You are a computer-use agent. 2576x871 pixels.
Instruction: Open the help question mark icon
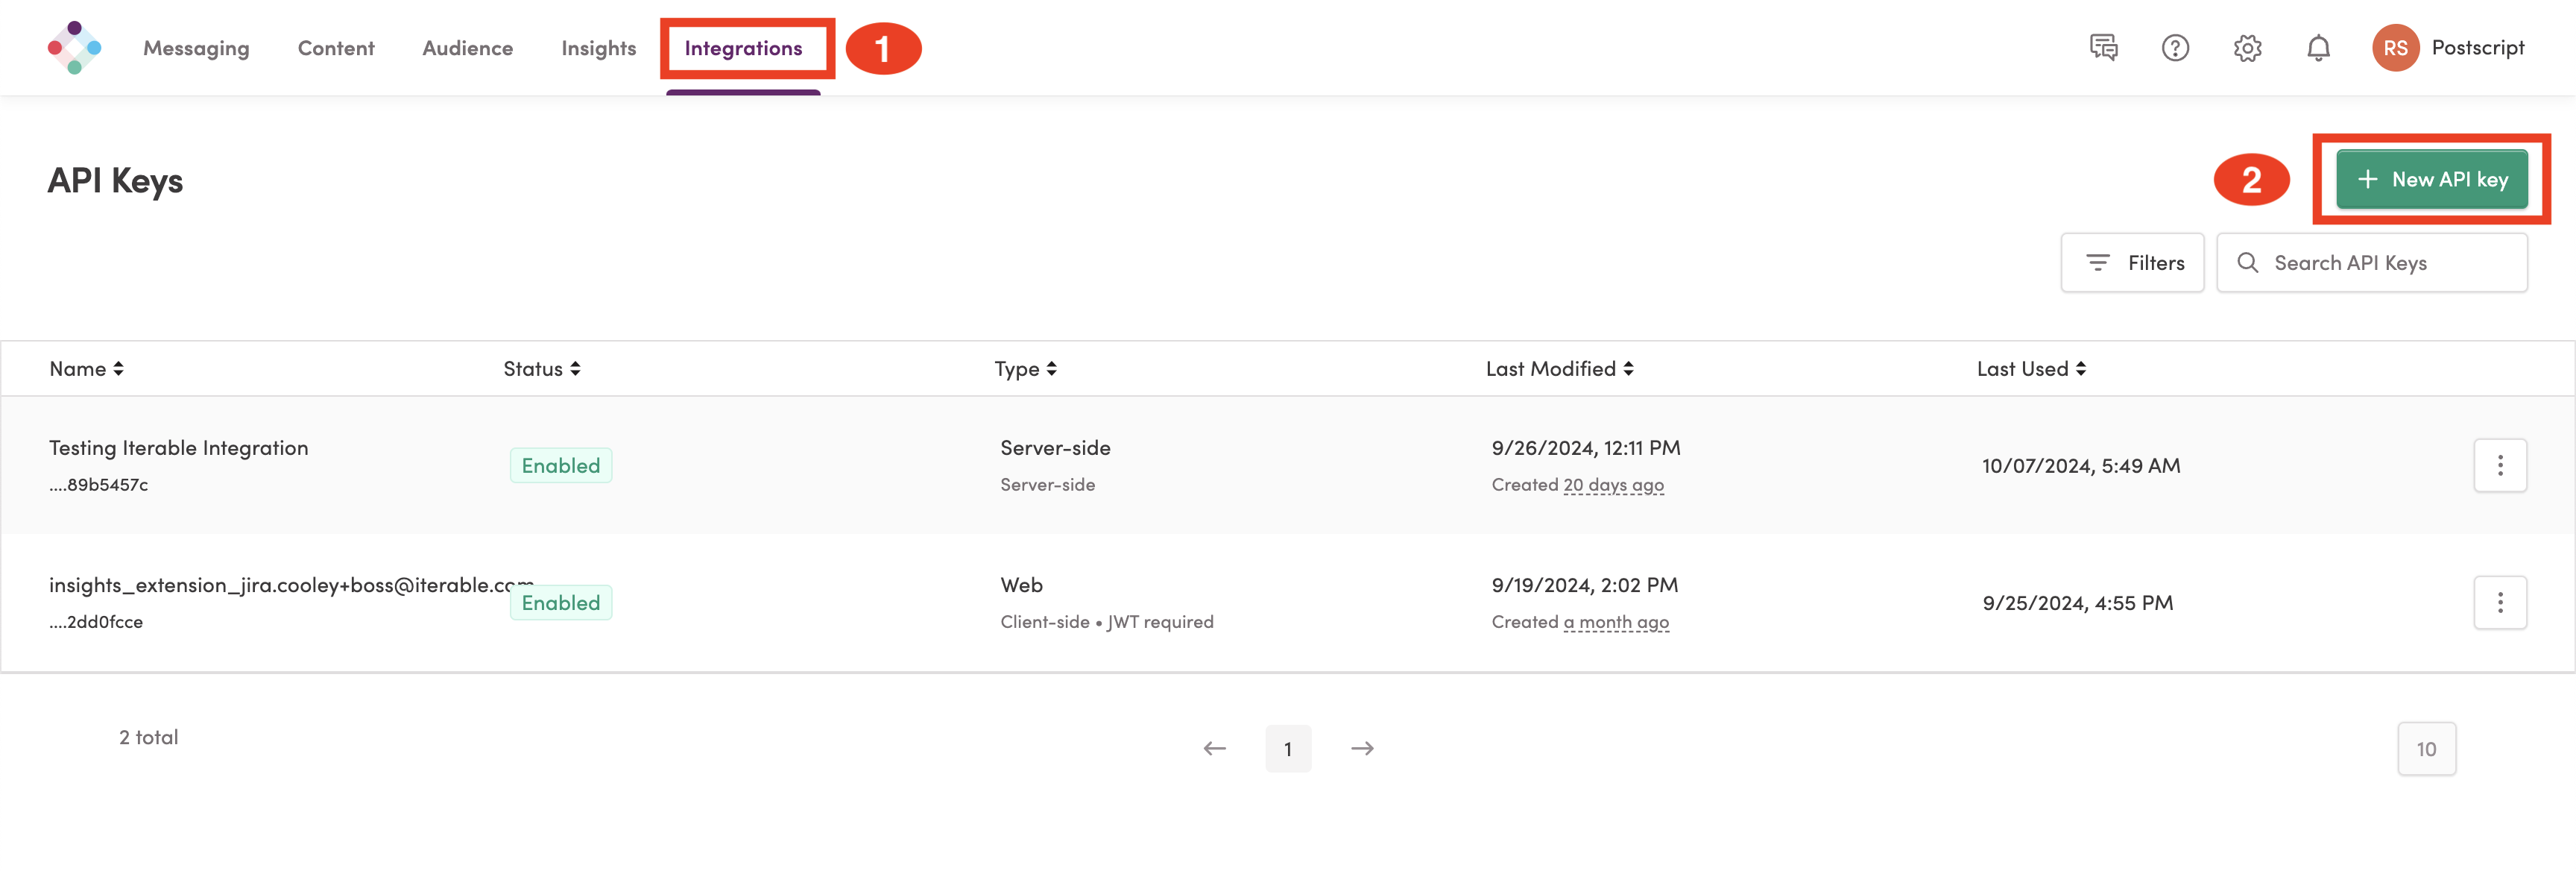[x=2175, y=47]
